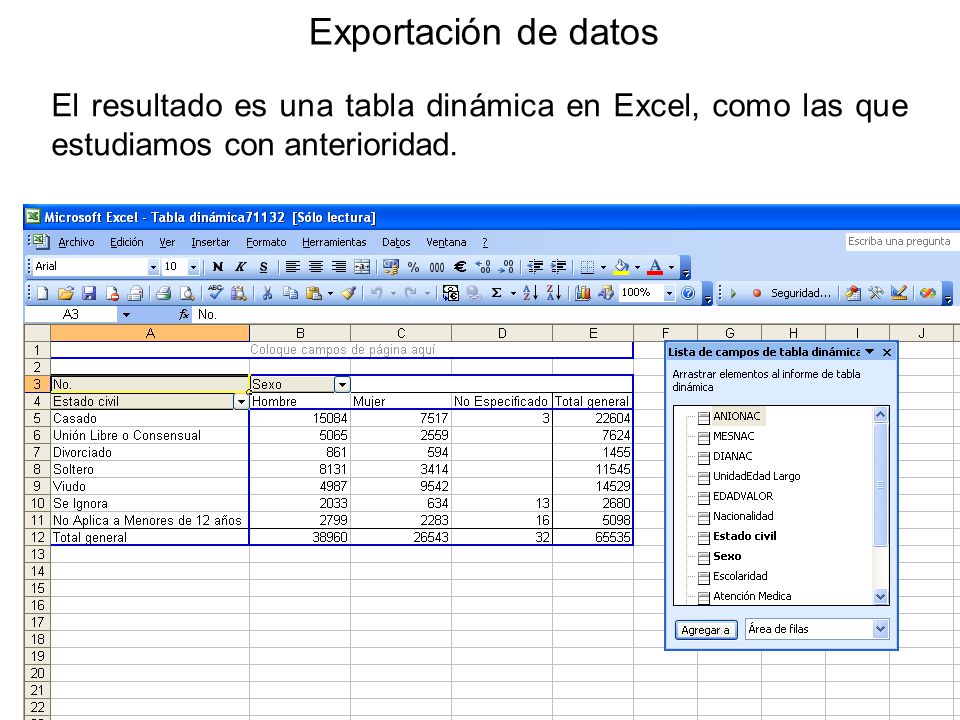Select the ANIONAC field
This screenshot has height=720, width=960.
[x=737, y=416]
